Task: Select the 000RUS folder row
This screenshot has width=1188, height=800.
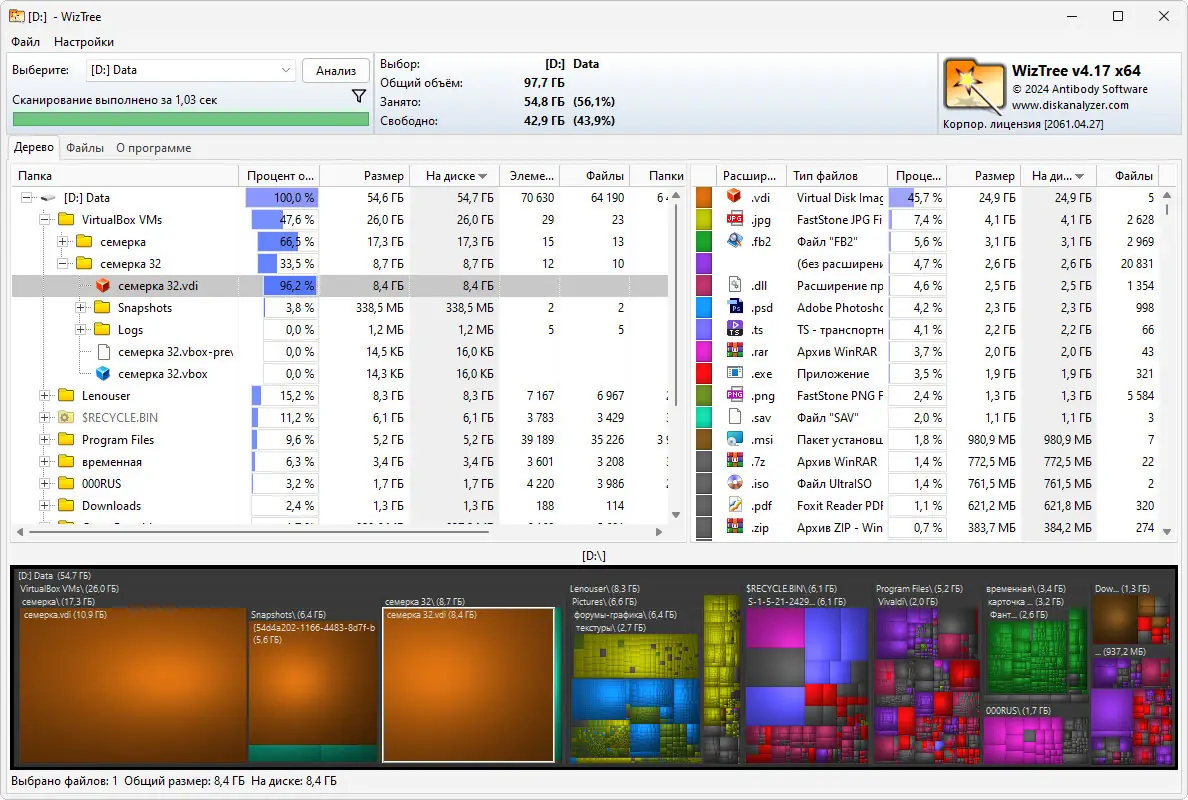Action: pyautogui.click(x=339, y=483)
